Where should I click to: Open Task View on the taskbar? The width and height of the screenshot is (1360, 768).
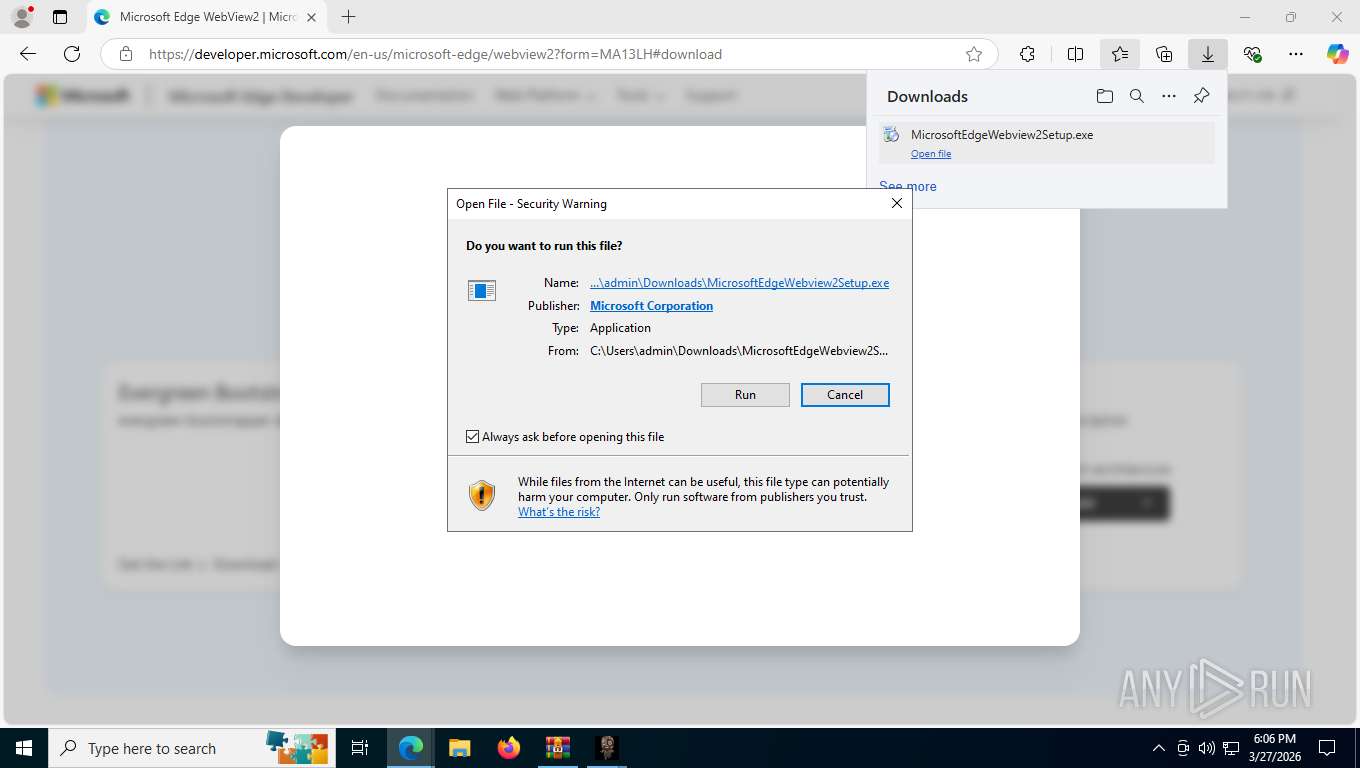click(360, 748)
